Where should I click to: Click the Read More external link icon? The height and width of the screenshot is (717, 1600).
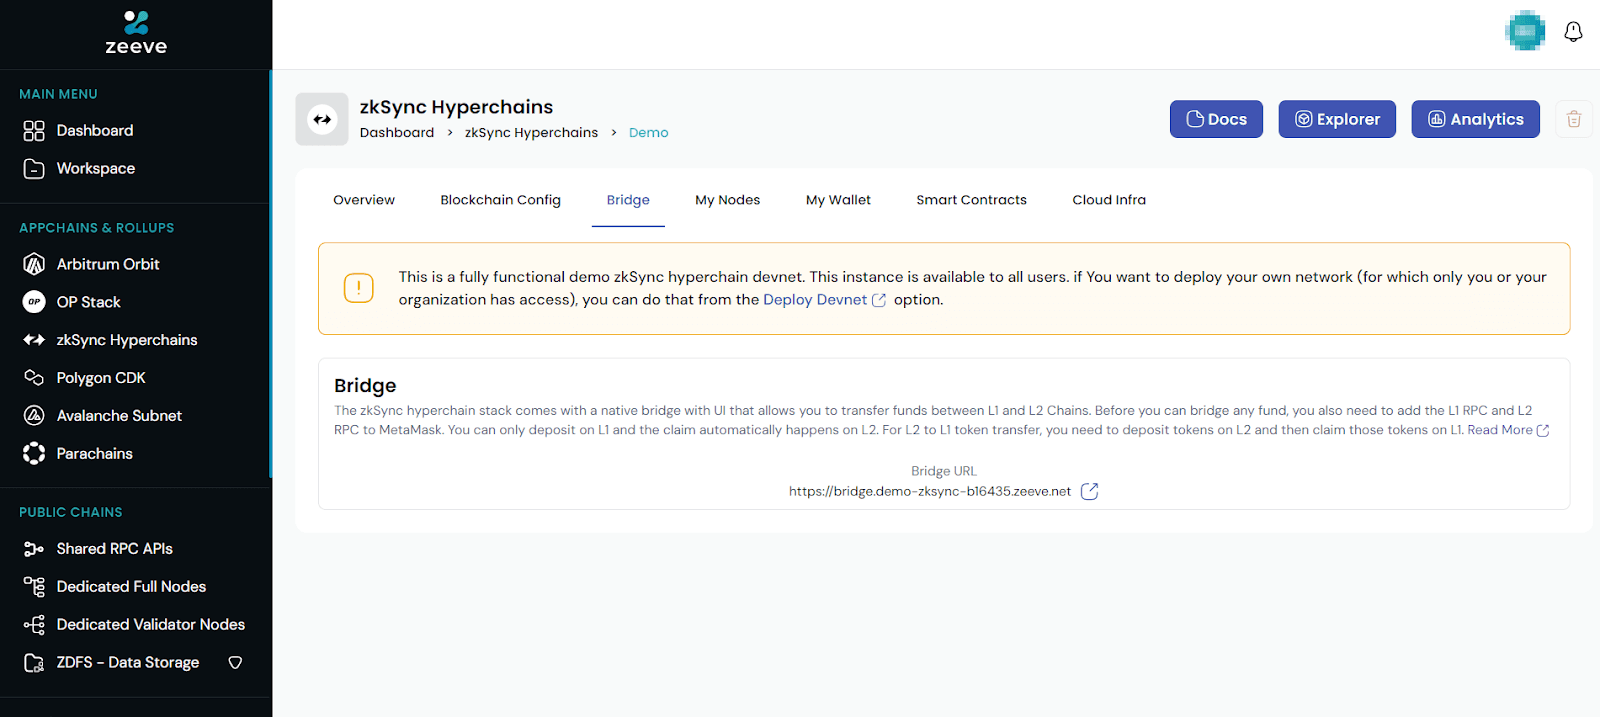coord(1543,431)
